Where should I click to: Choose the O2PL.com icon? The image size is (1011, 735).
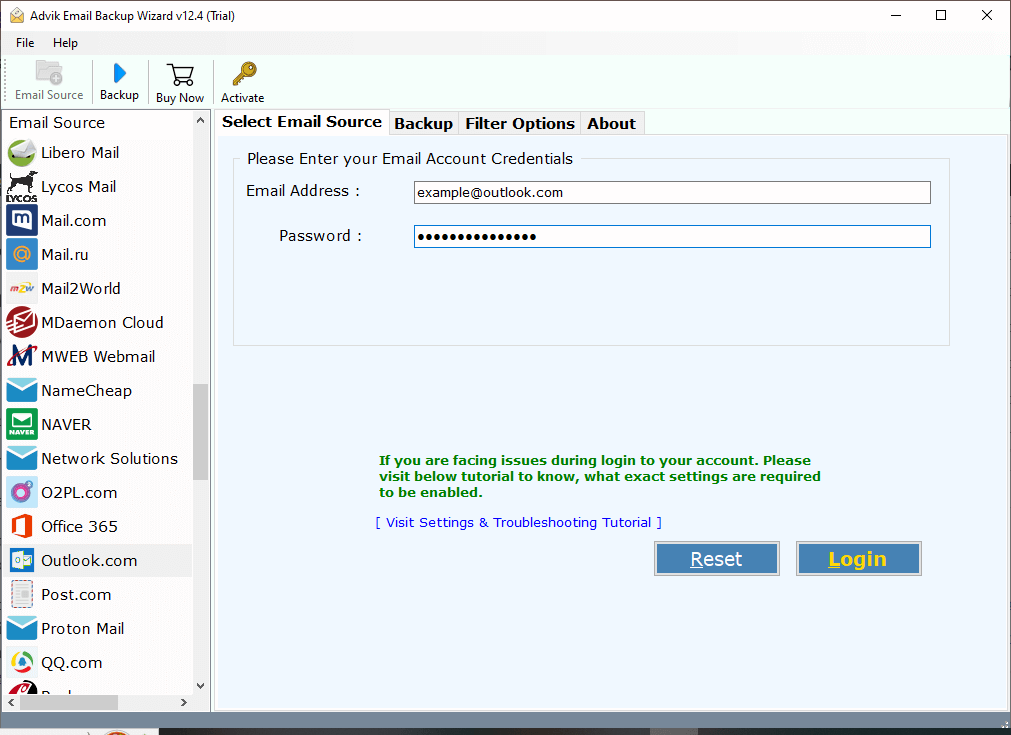pyautogui.click(x=22, y=493)
